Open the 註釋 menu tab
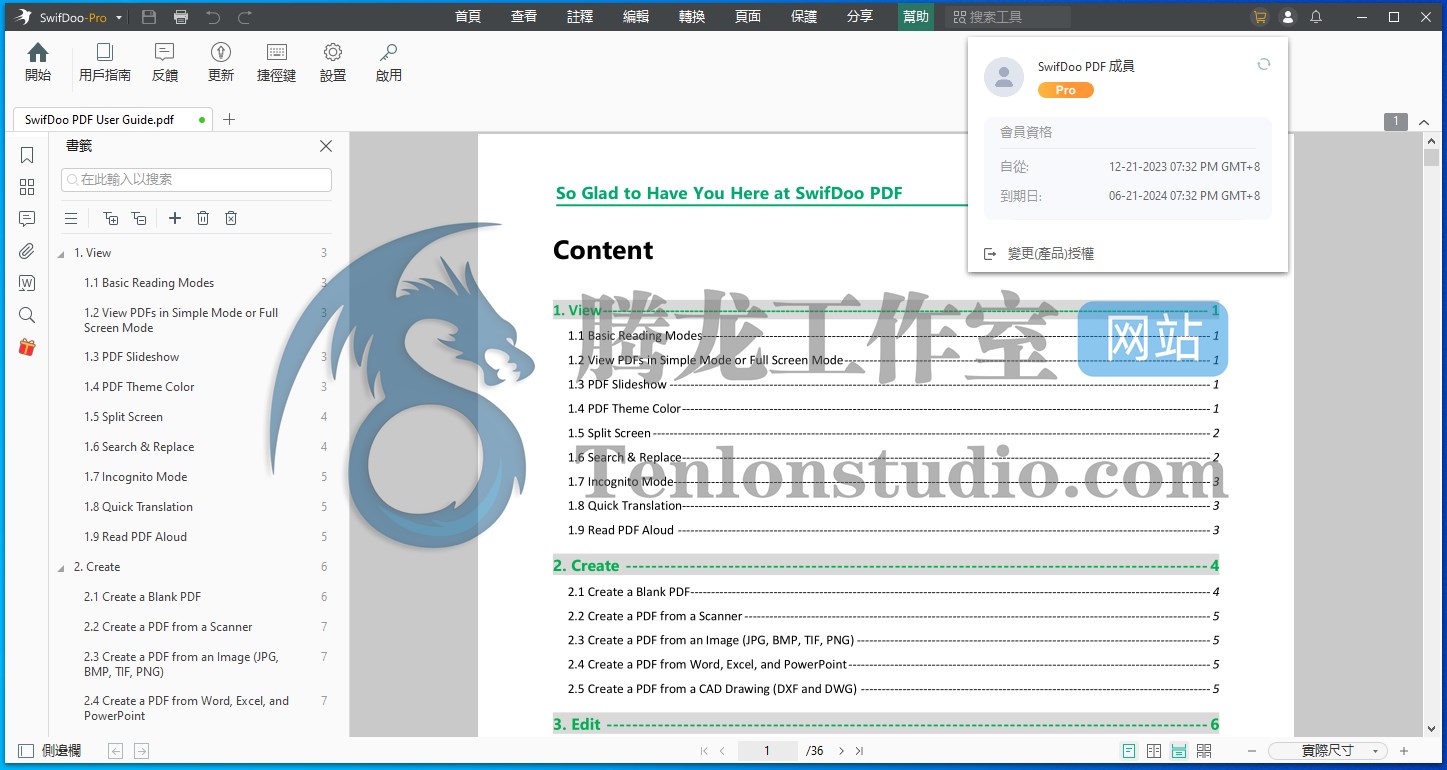The image size is (1447, 770). [579, 17]
